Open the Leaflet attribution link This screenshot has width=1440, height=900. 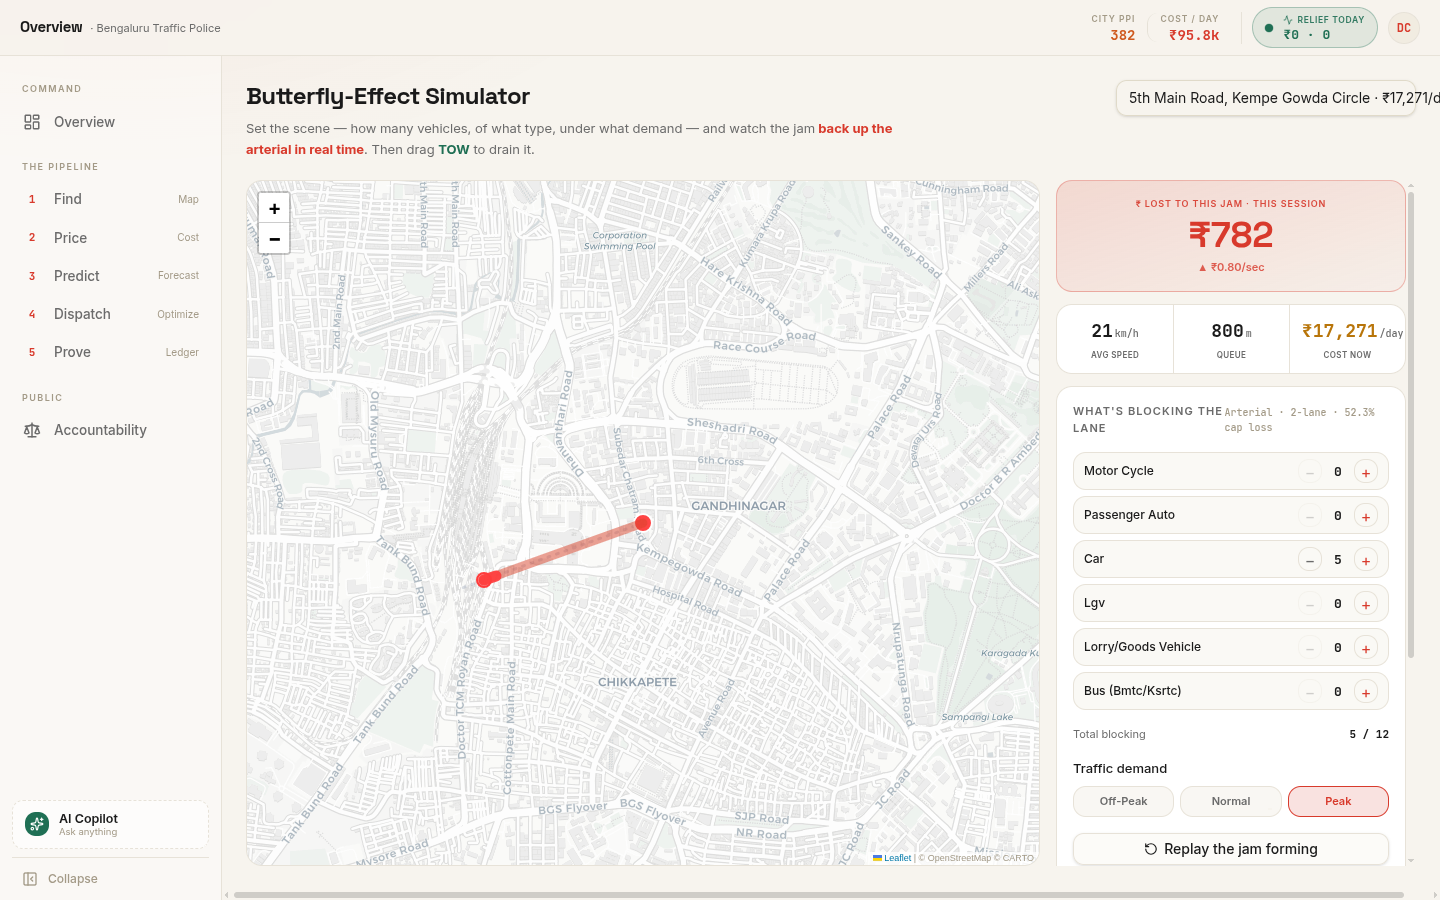click(892, 858)
